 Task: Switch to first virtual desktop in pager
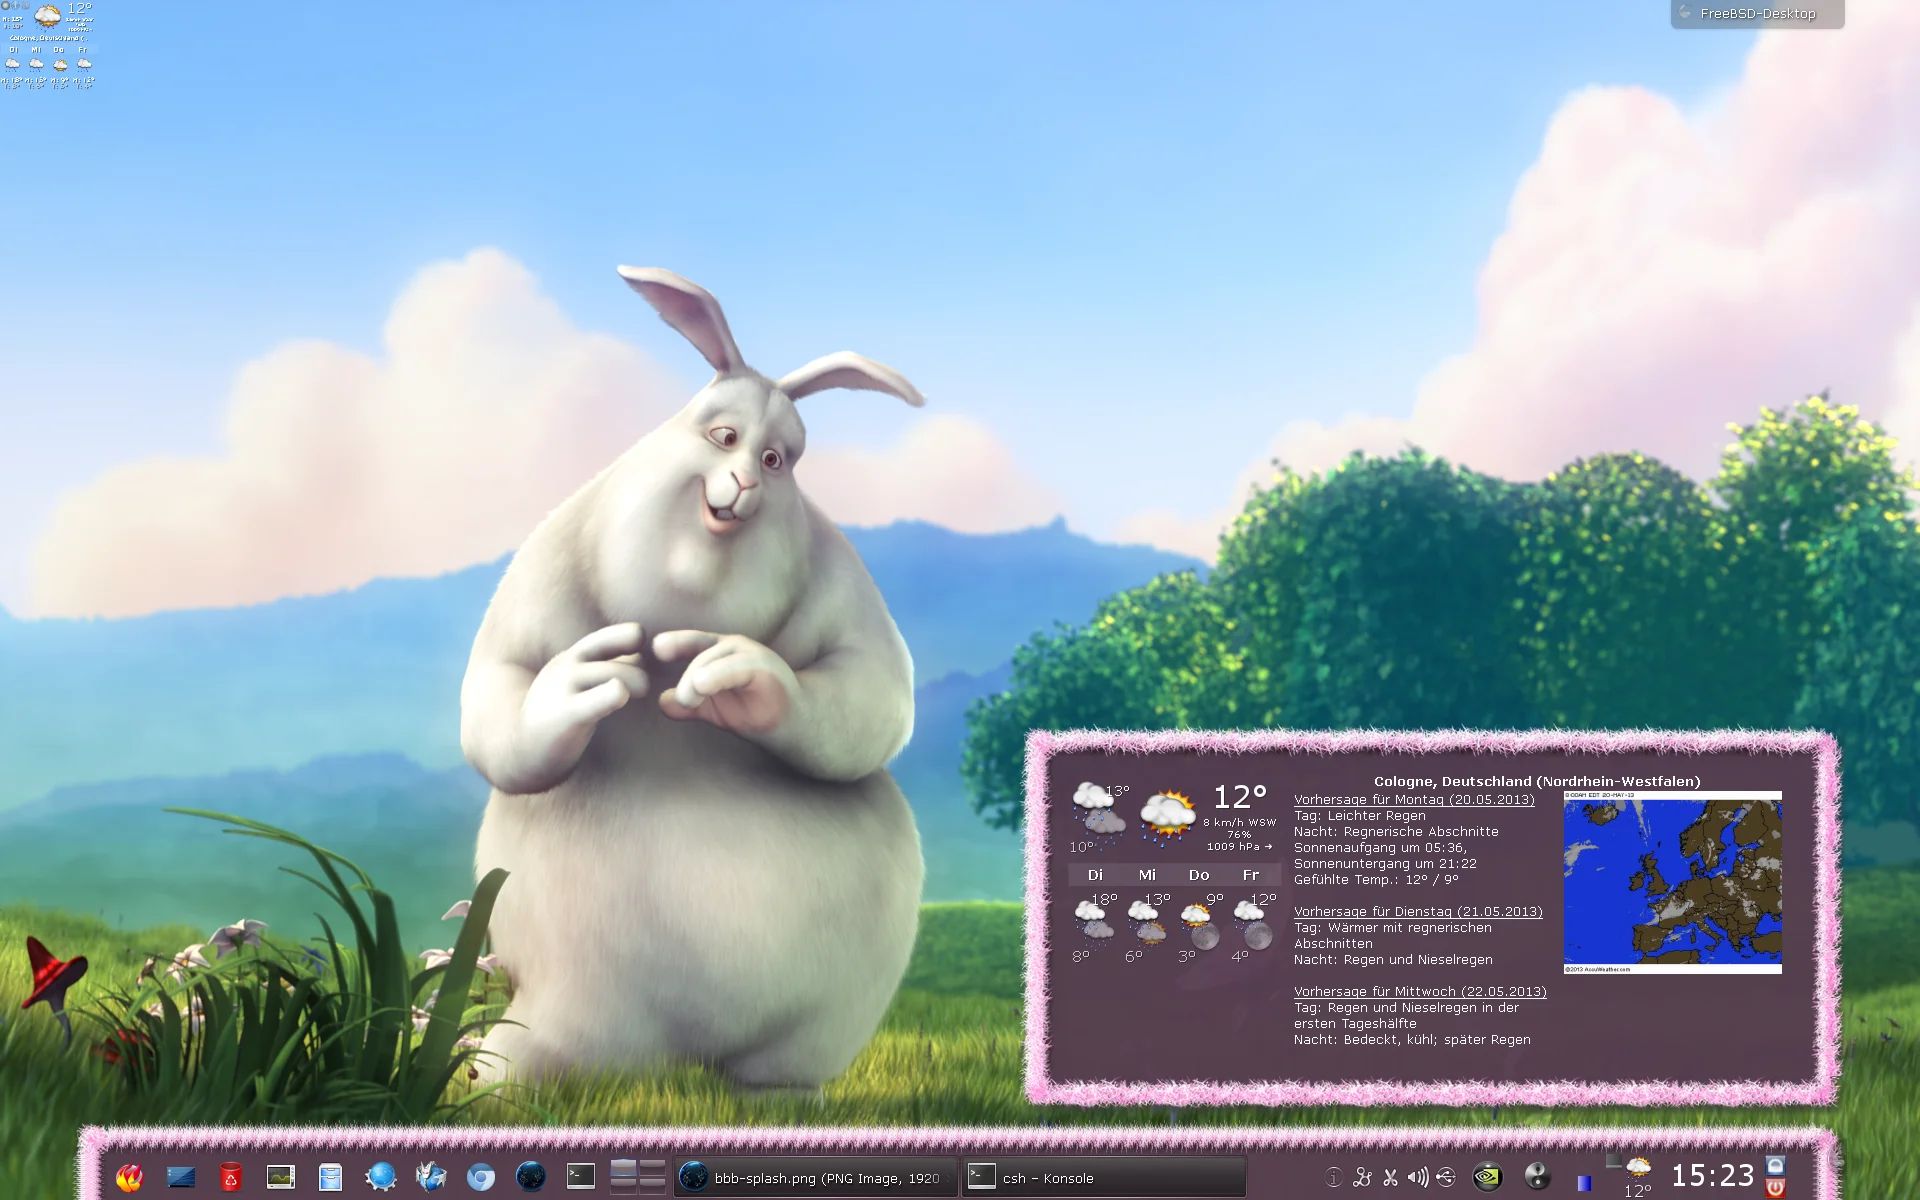pos(623,1168)
